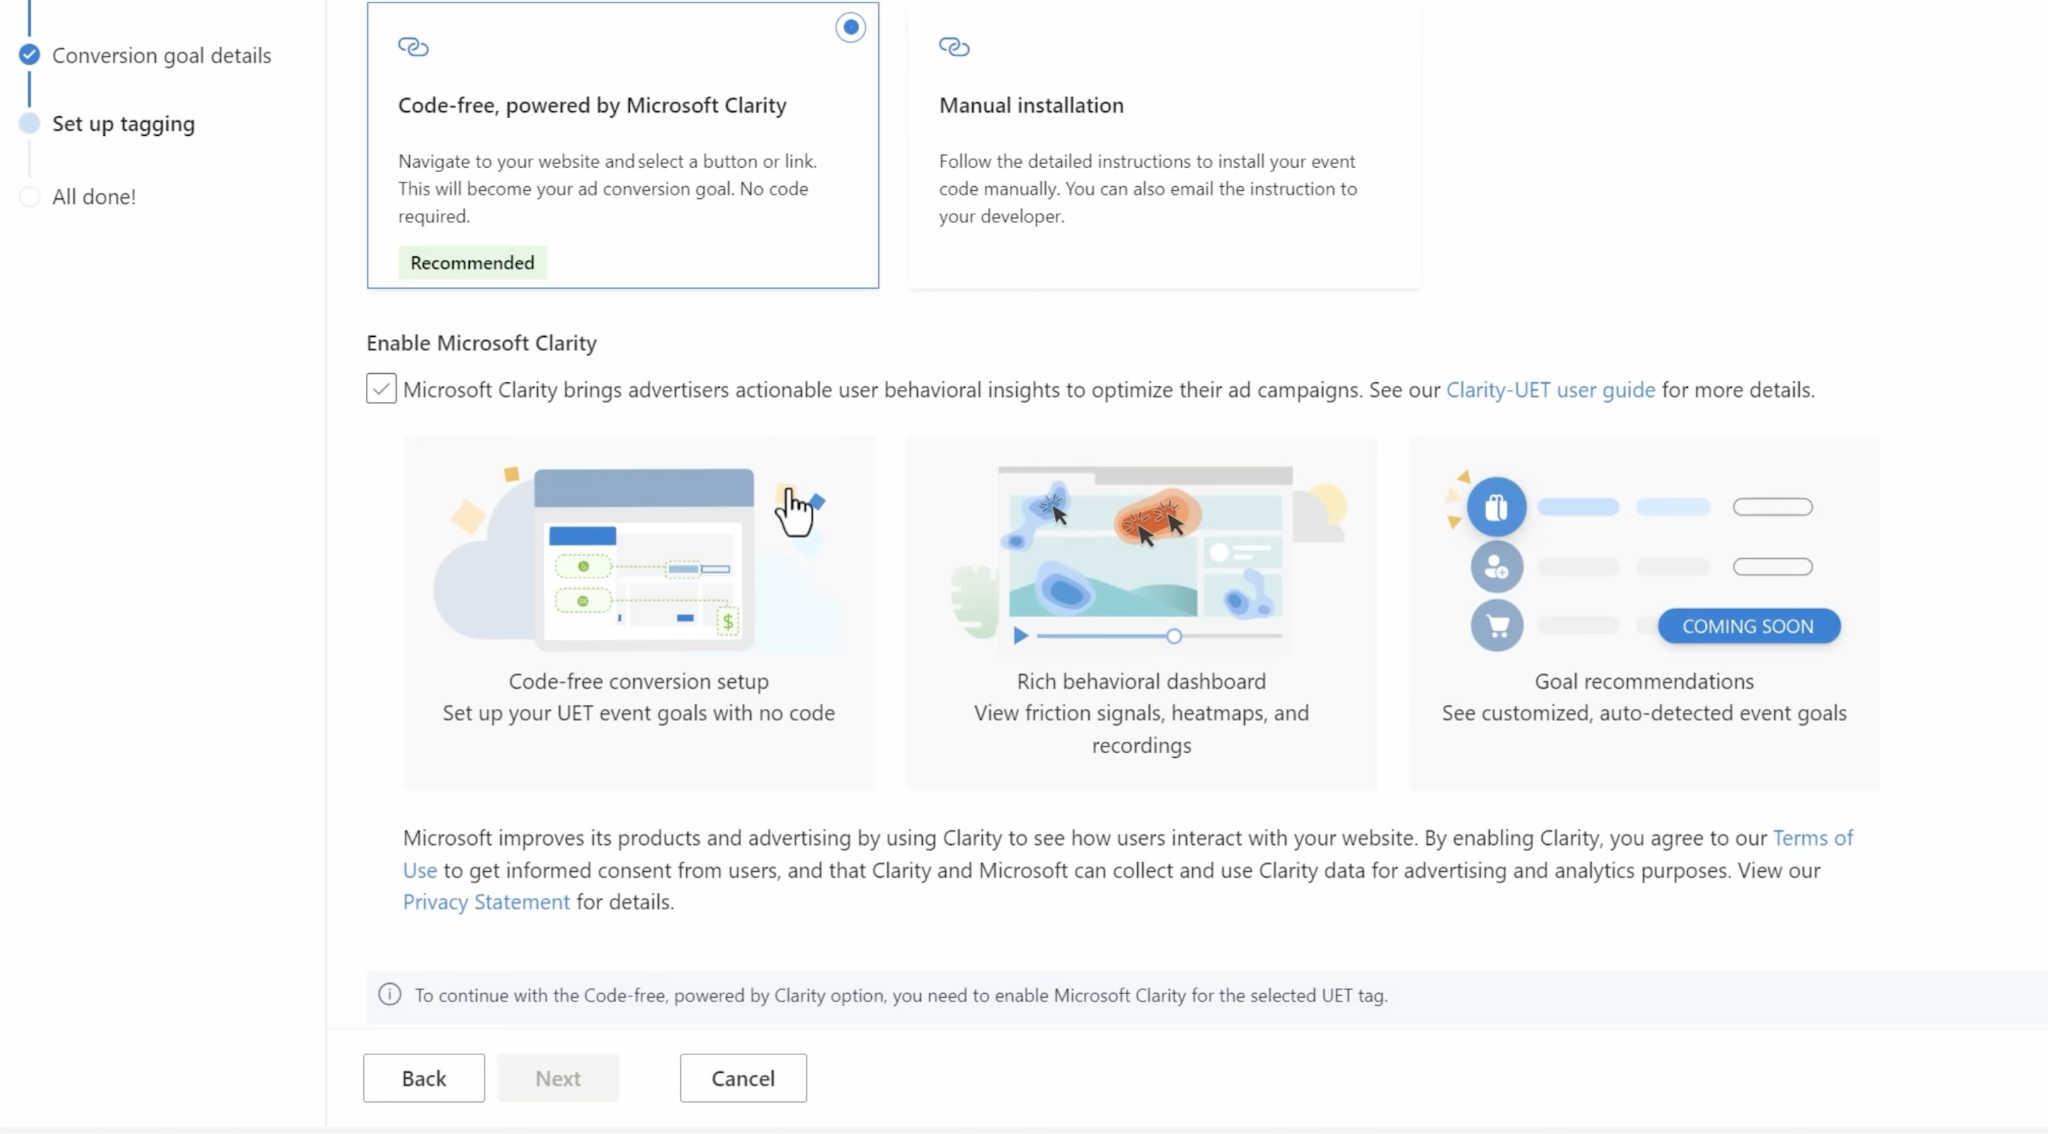Image resolution: width=2048 pixels, height=1134 pixels.
Task: Click the disabled Next button
Action: click(x=558, y=1078)
